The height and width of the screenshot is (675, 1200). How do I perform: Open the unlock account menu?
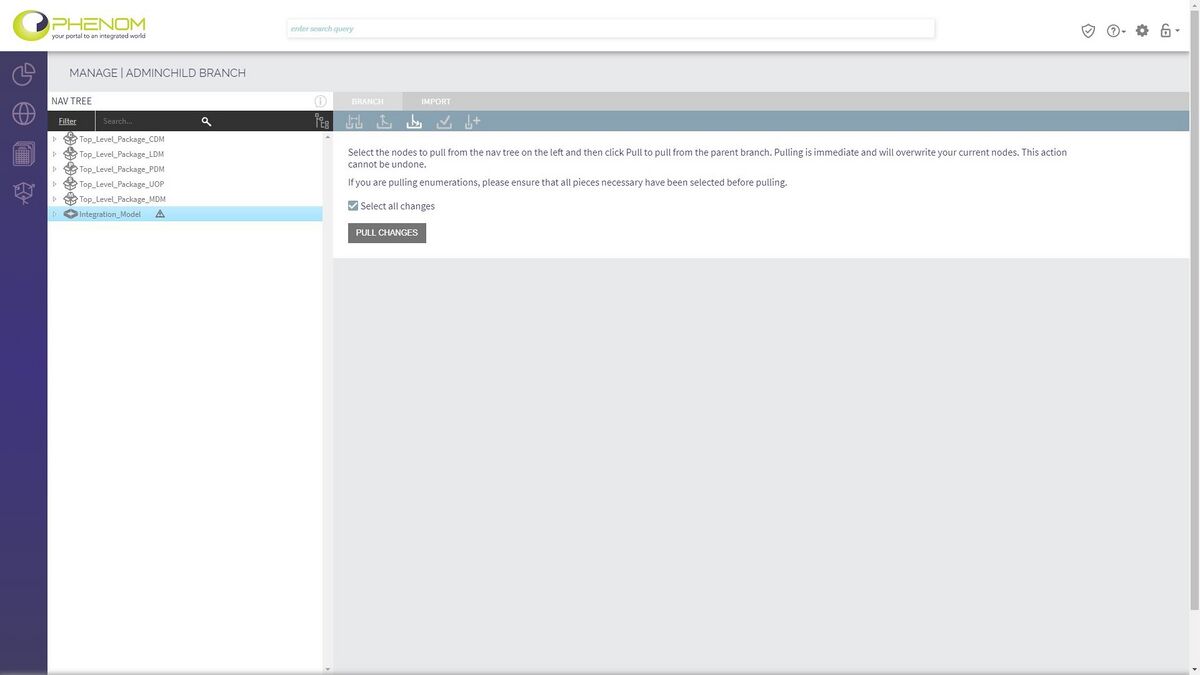tap(1169, 31)
